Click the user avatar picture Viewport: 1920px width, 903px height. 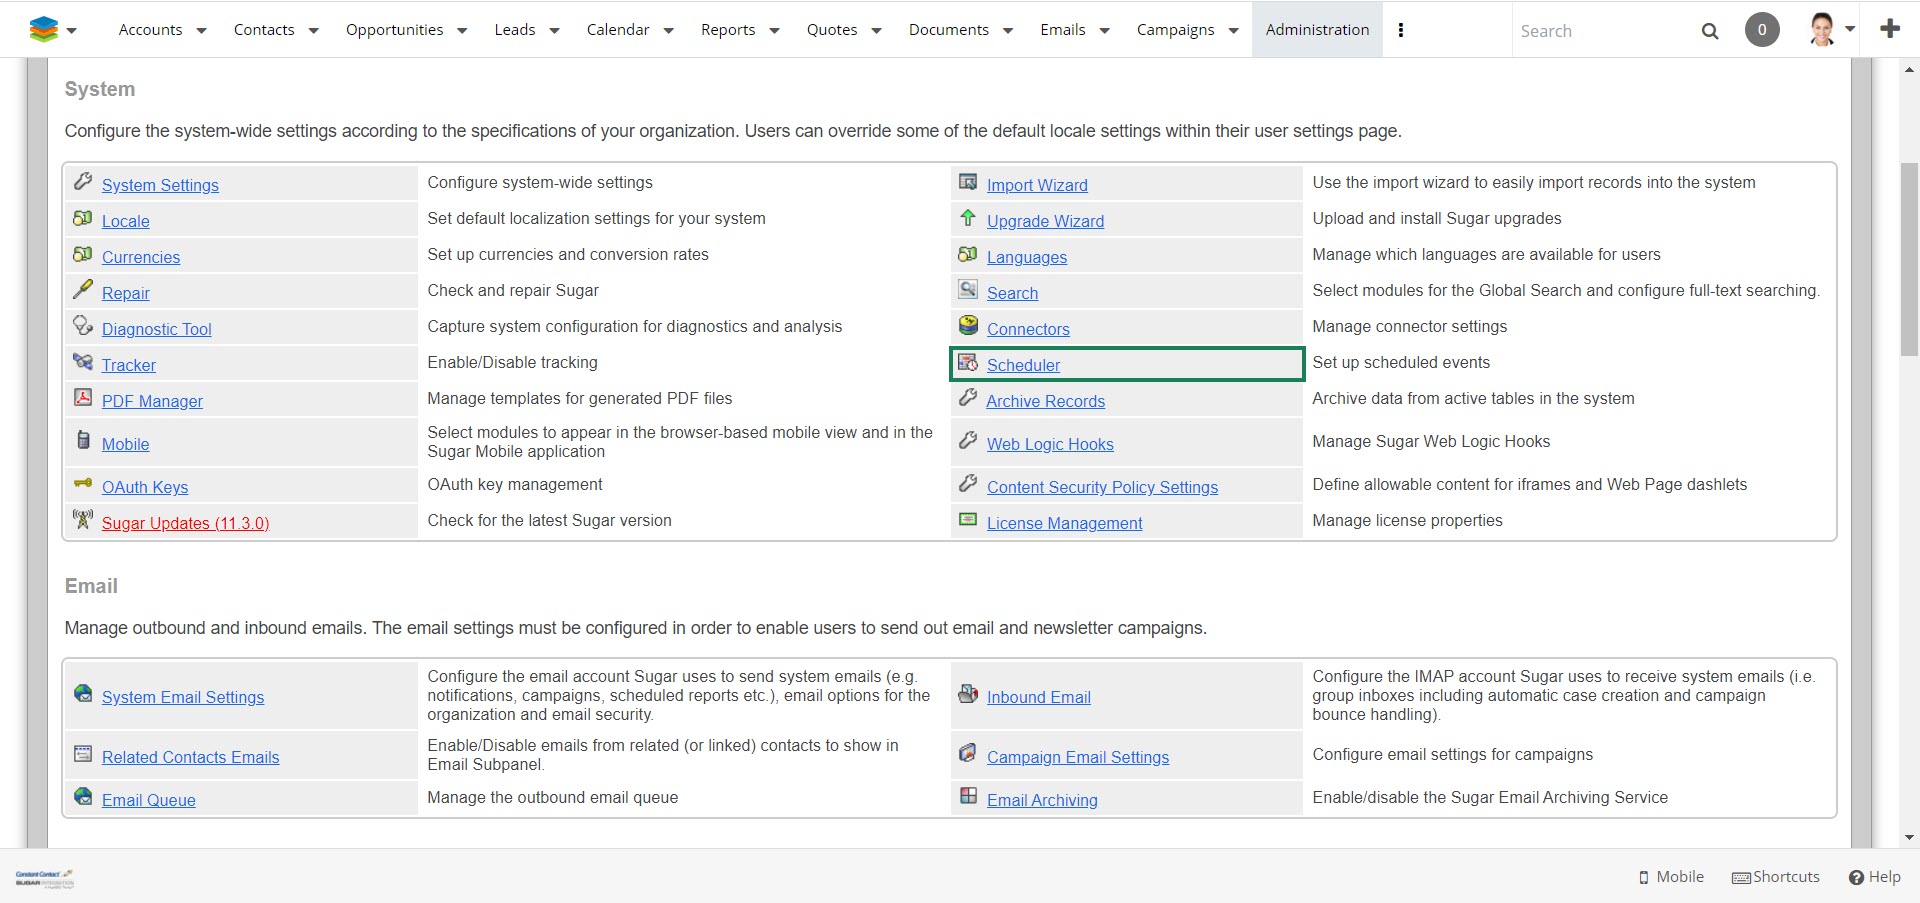1822,30
